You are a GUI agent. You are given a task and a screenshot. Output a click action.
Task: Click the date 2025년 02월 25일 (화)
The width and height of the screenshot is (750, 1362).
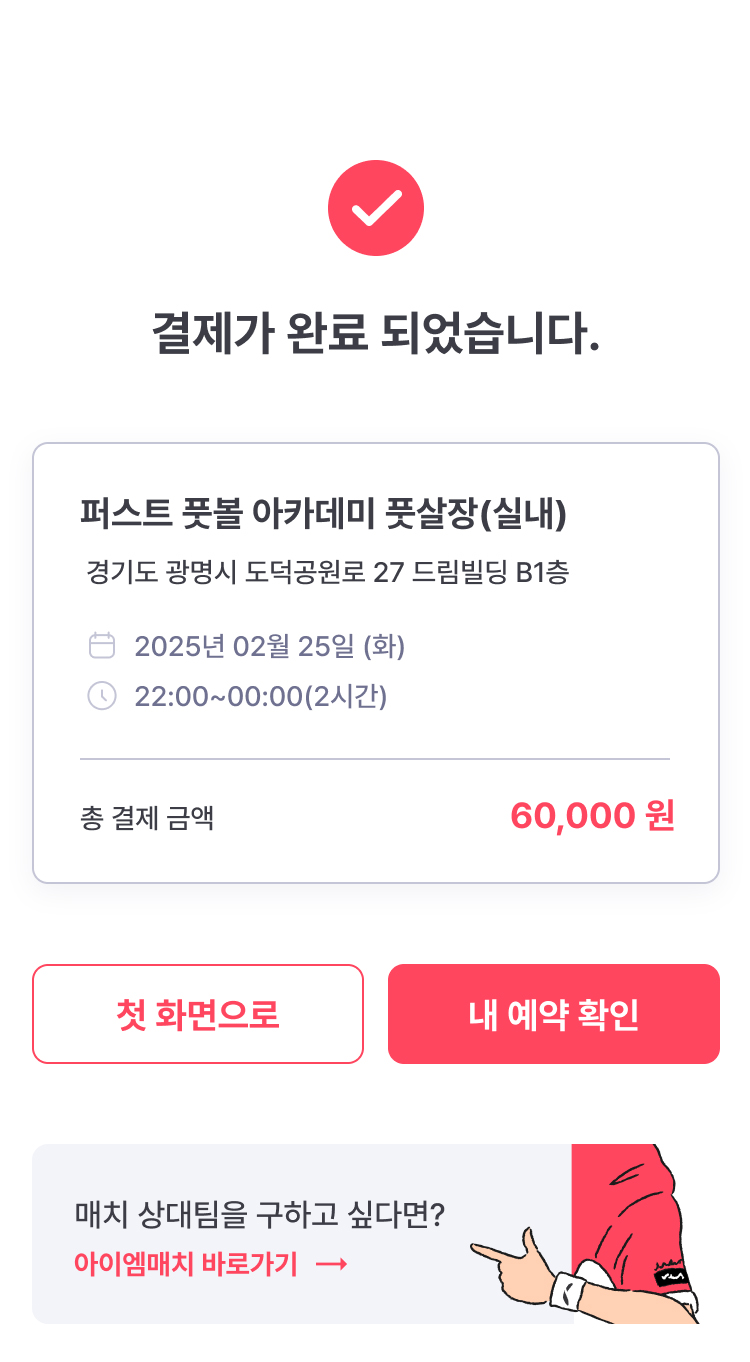270,646
